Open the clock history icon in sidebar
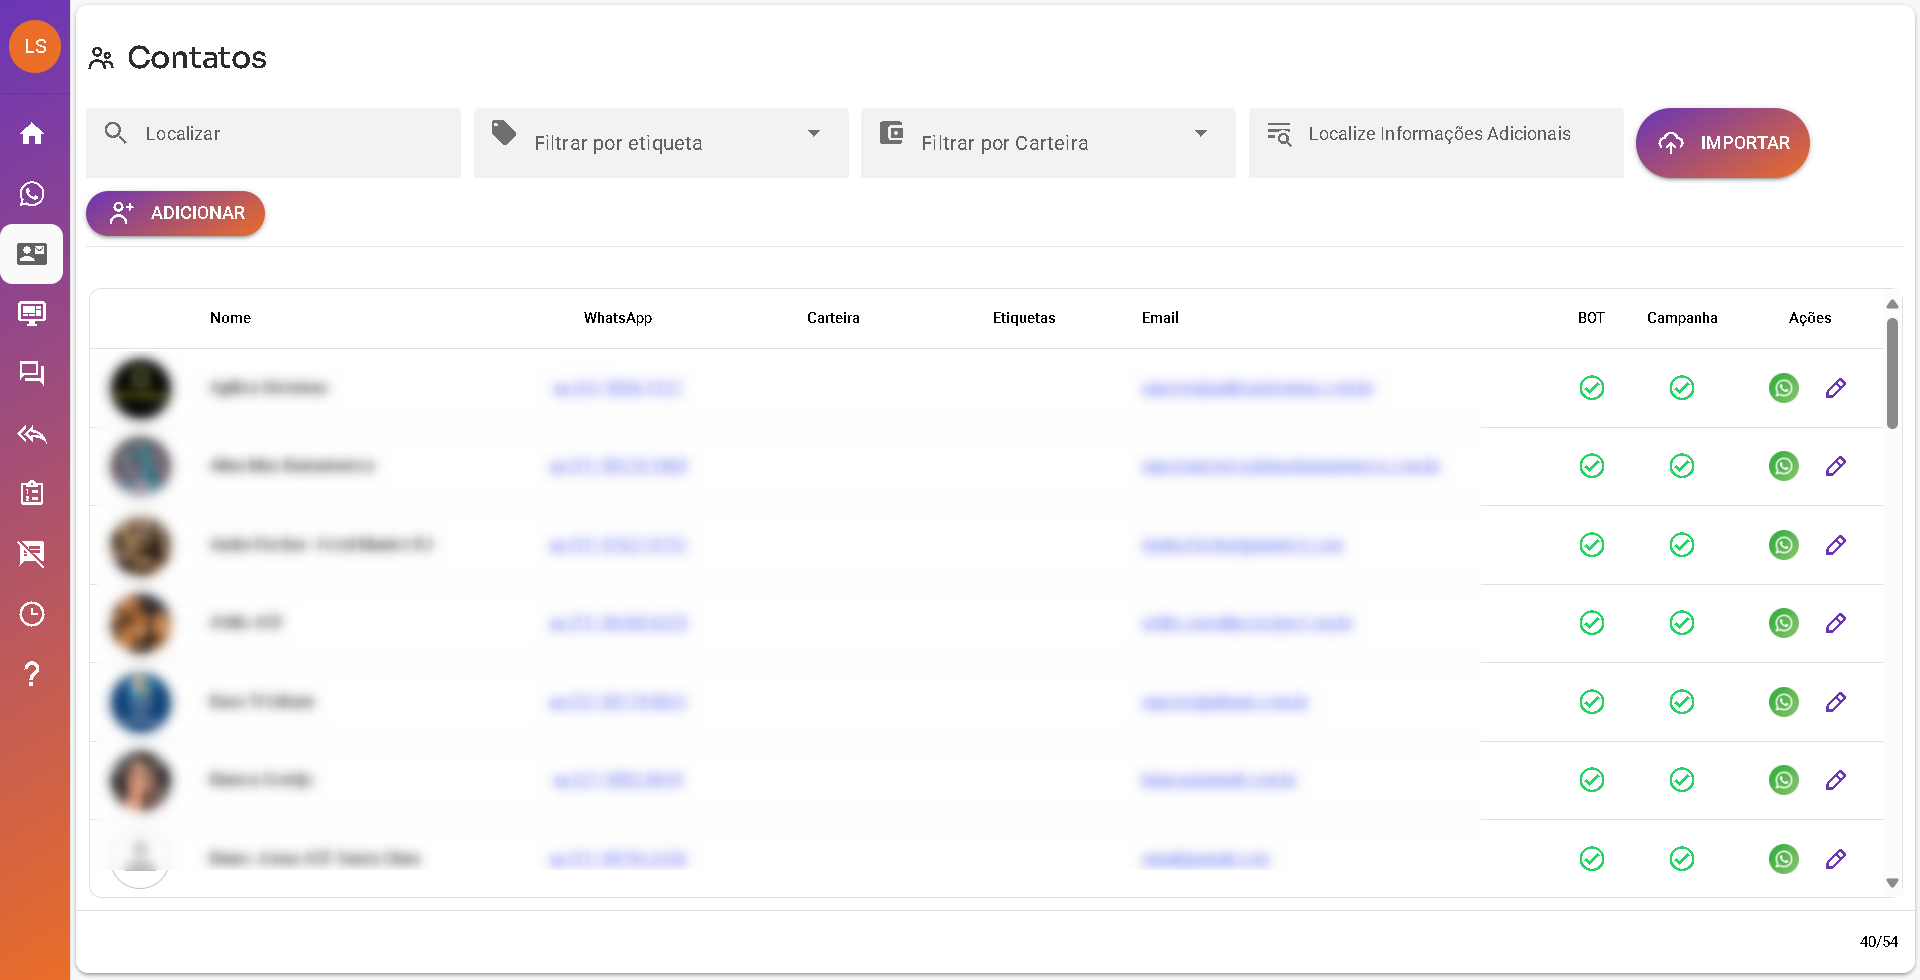This screenshot has width=1920, height=980. coord(32,614)
